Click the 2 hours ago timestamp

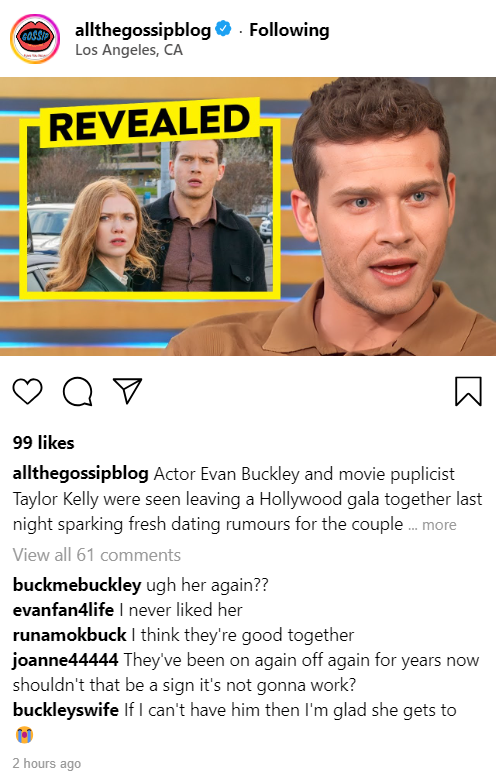(47, 764)
